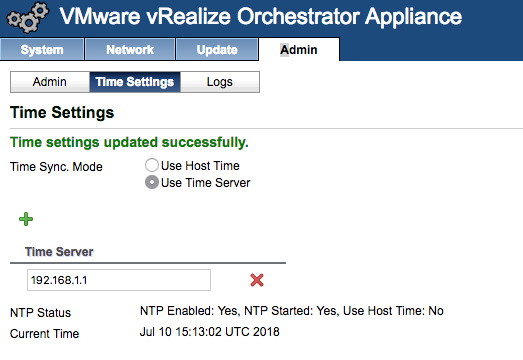Select Use Time Server radio button
Viewport: 523px width, 360px height.
point(152,182)
